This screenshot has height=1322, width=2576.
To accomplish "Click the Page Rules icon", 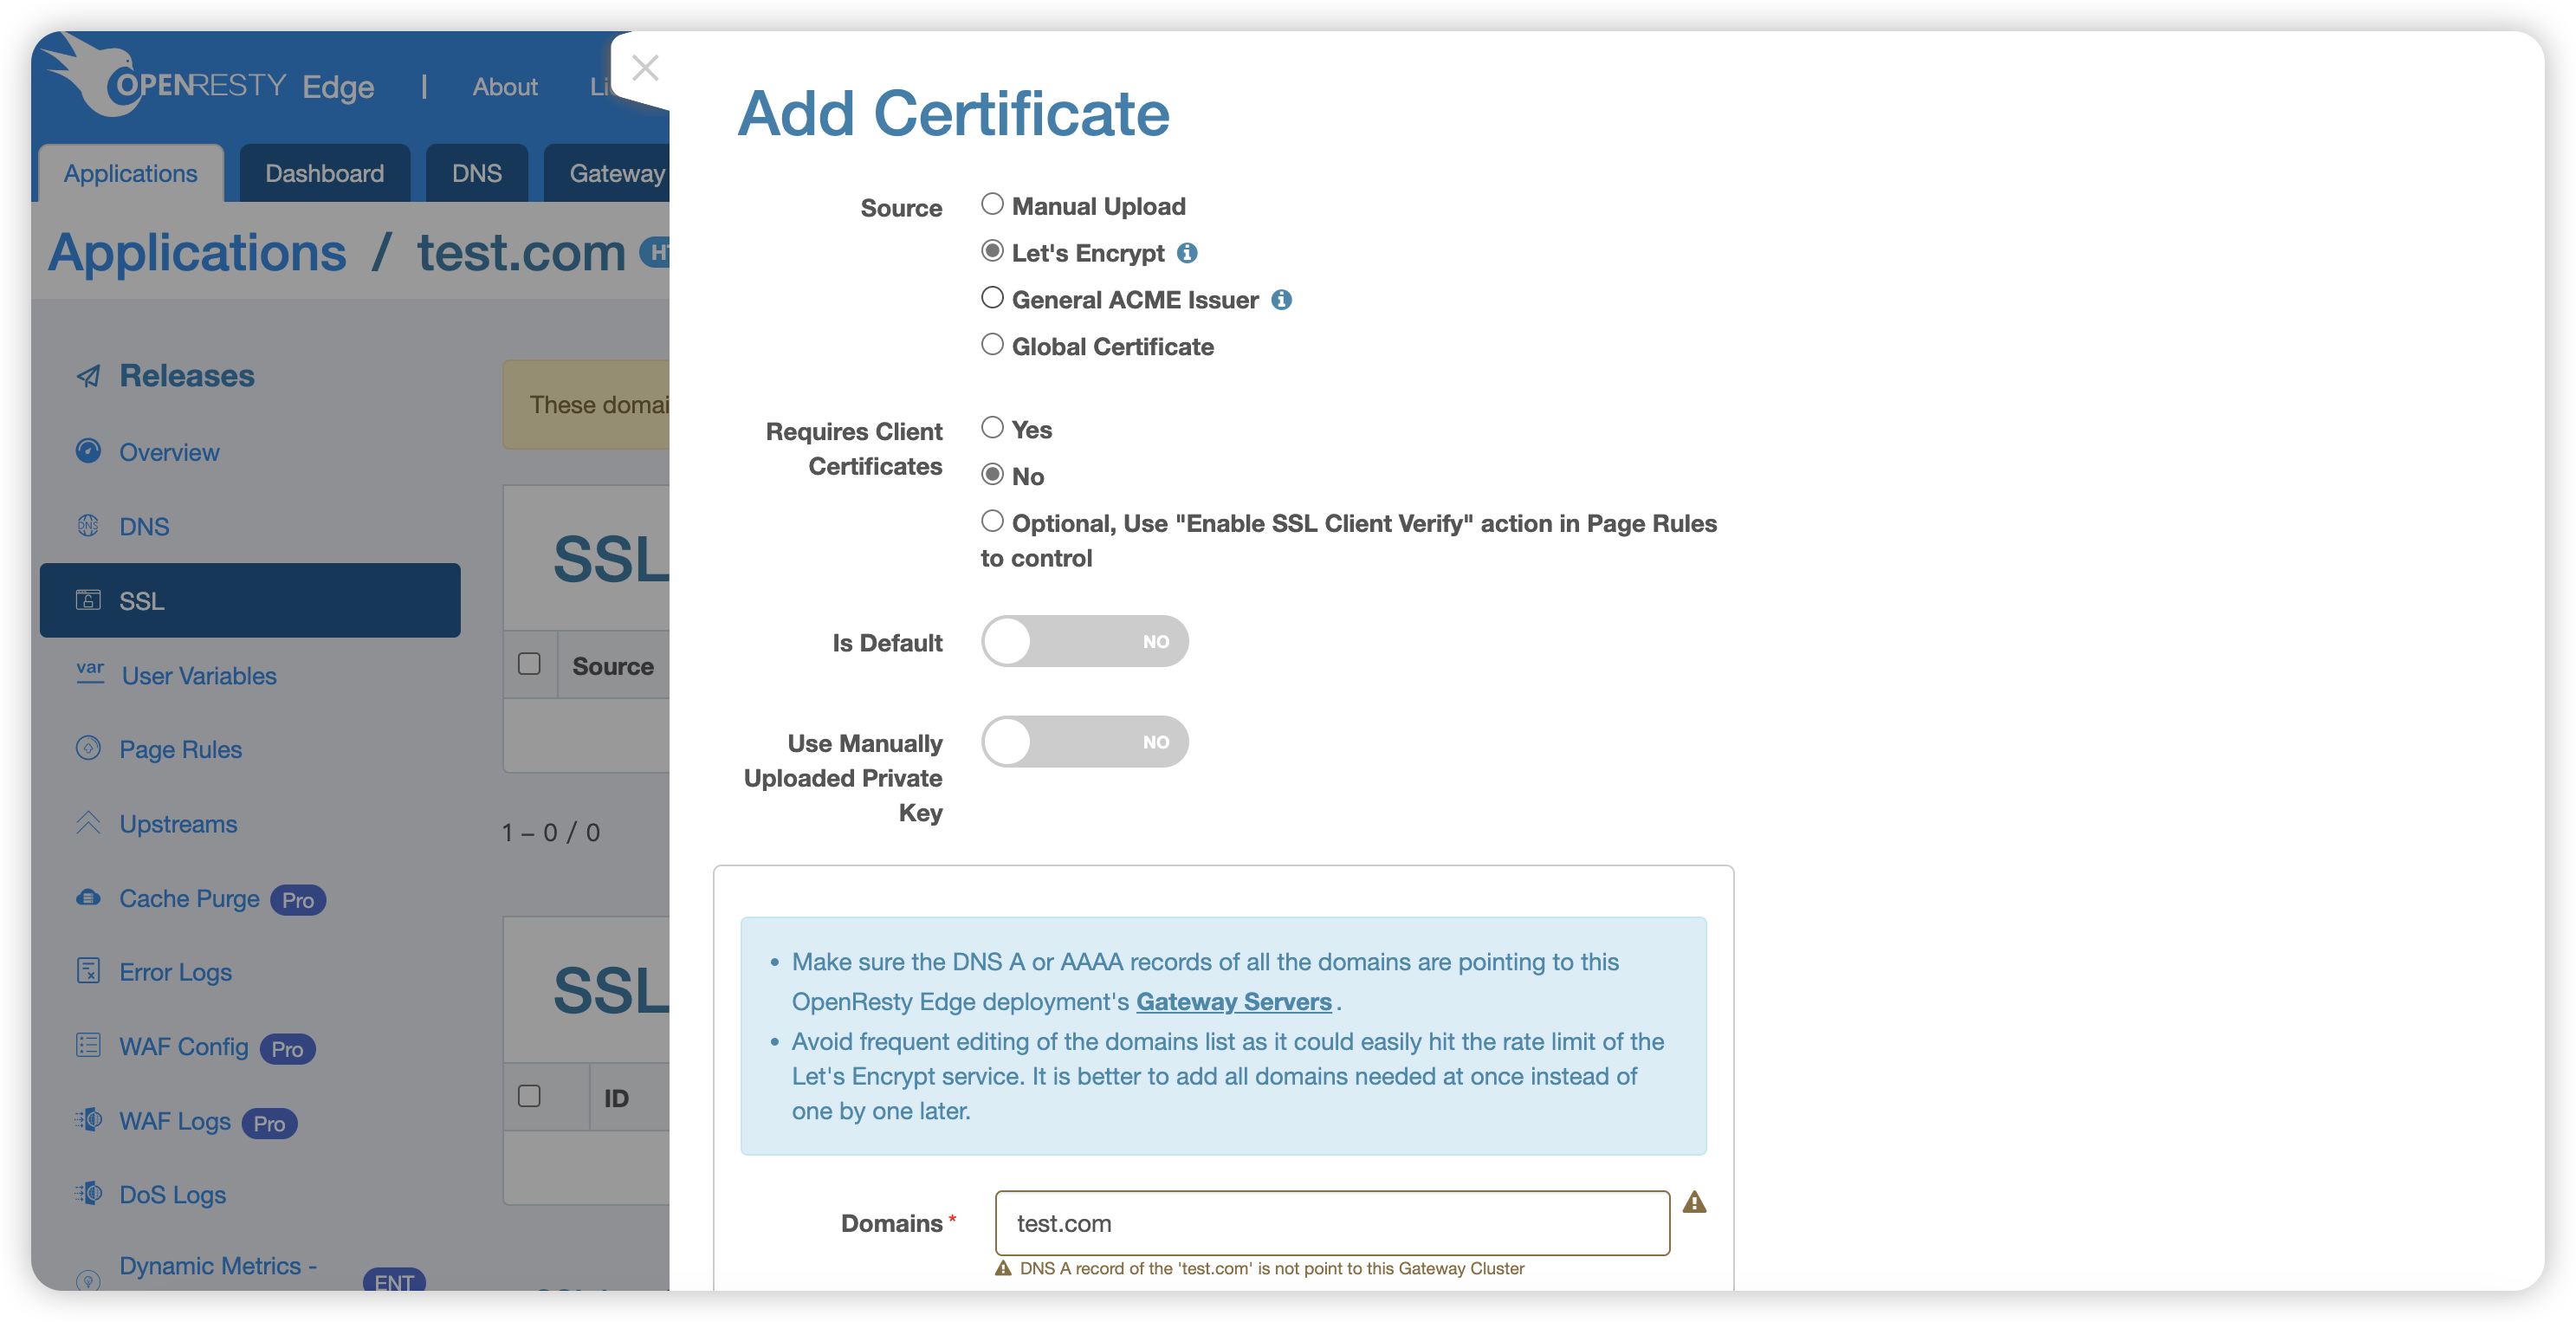I will click(x=89, y=748).
